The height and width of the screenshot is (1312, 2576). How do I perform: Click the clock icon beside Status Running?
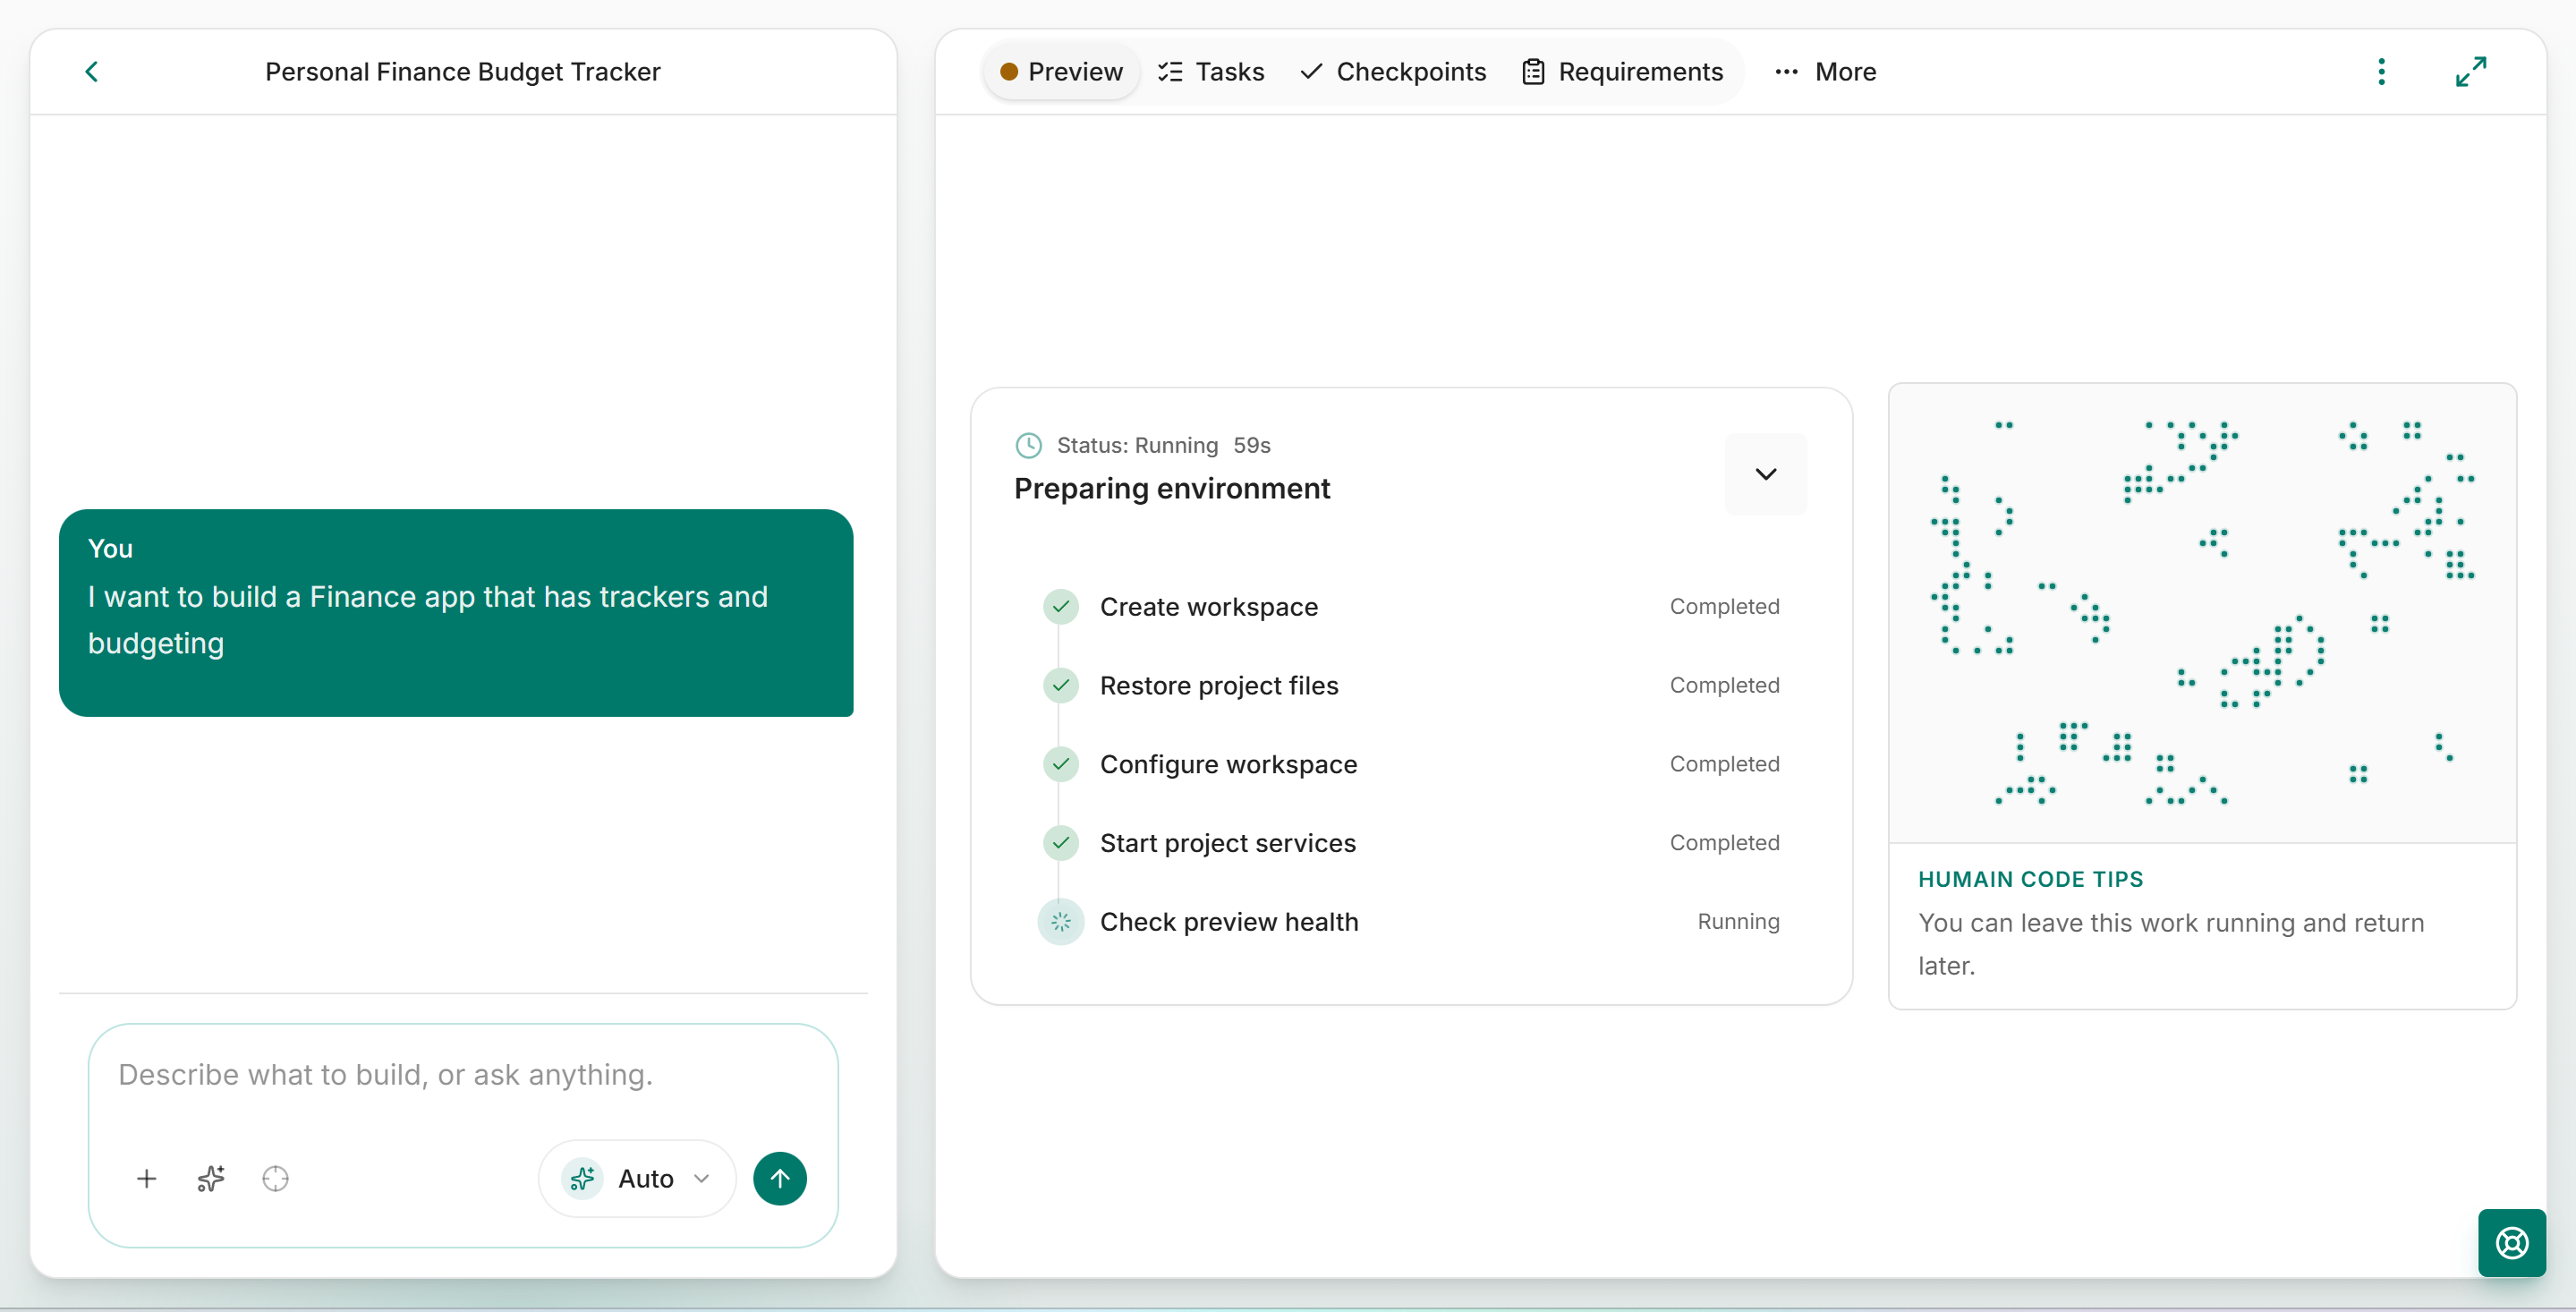(1029, 445)
